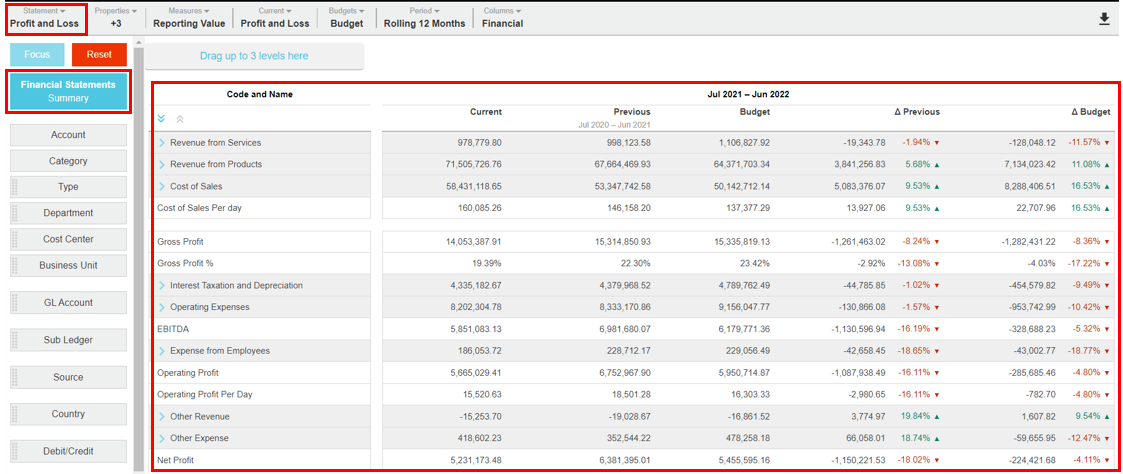Click the Code and Name column header
Viewport: 1123px width, 474px height.
(259, 94)
